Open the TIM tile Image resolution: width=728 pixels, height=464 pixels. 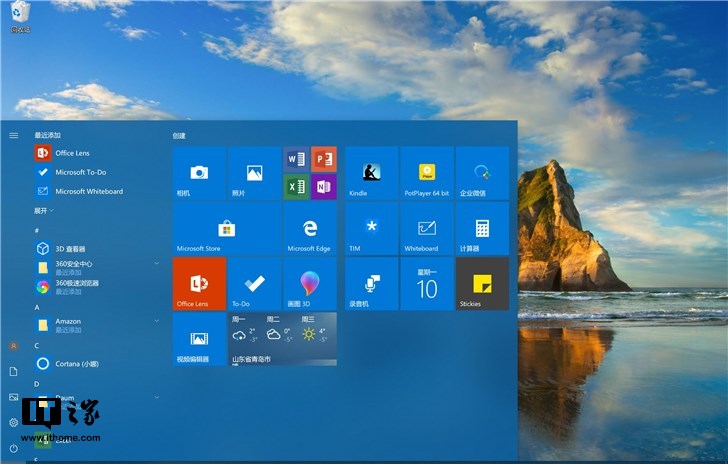pyautogui.click(x=371, y=229)
